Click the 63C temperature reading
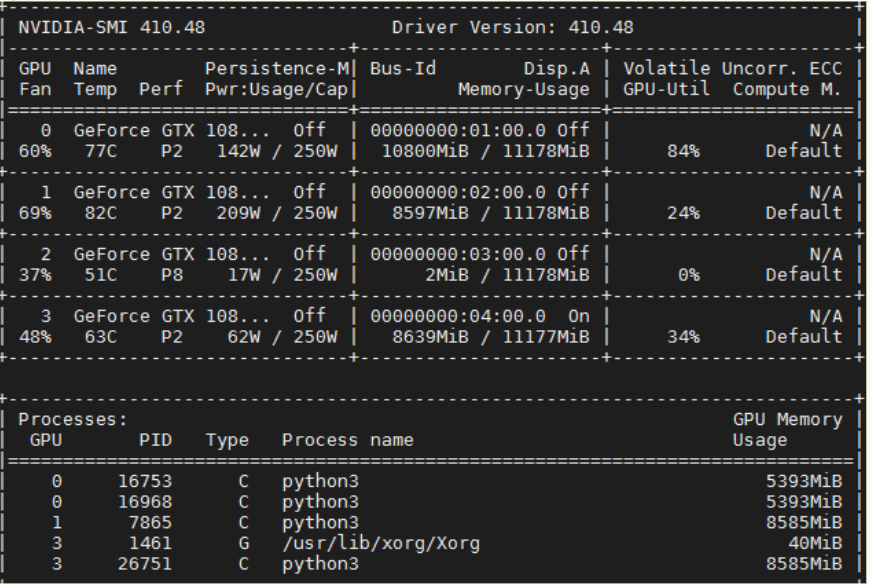This screenshot has width=870, height=585. click(100, 337)
